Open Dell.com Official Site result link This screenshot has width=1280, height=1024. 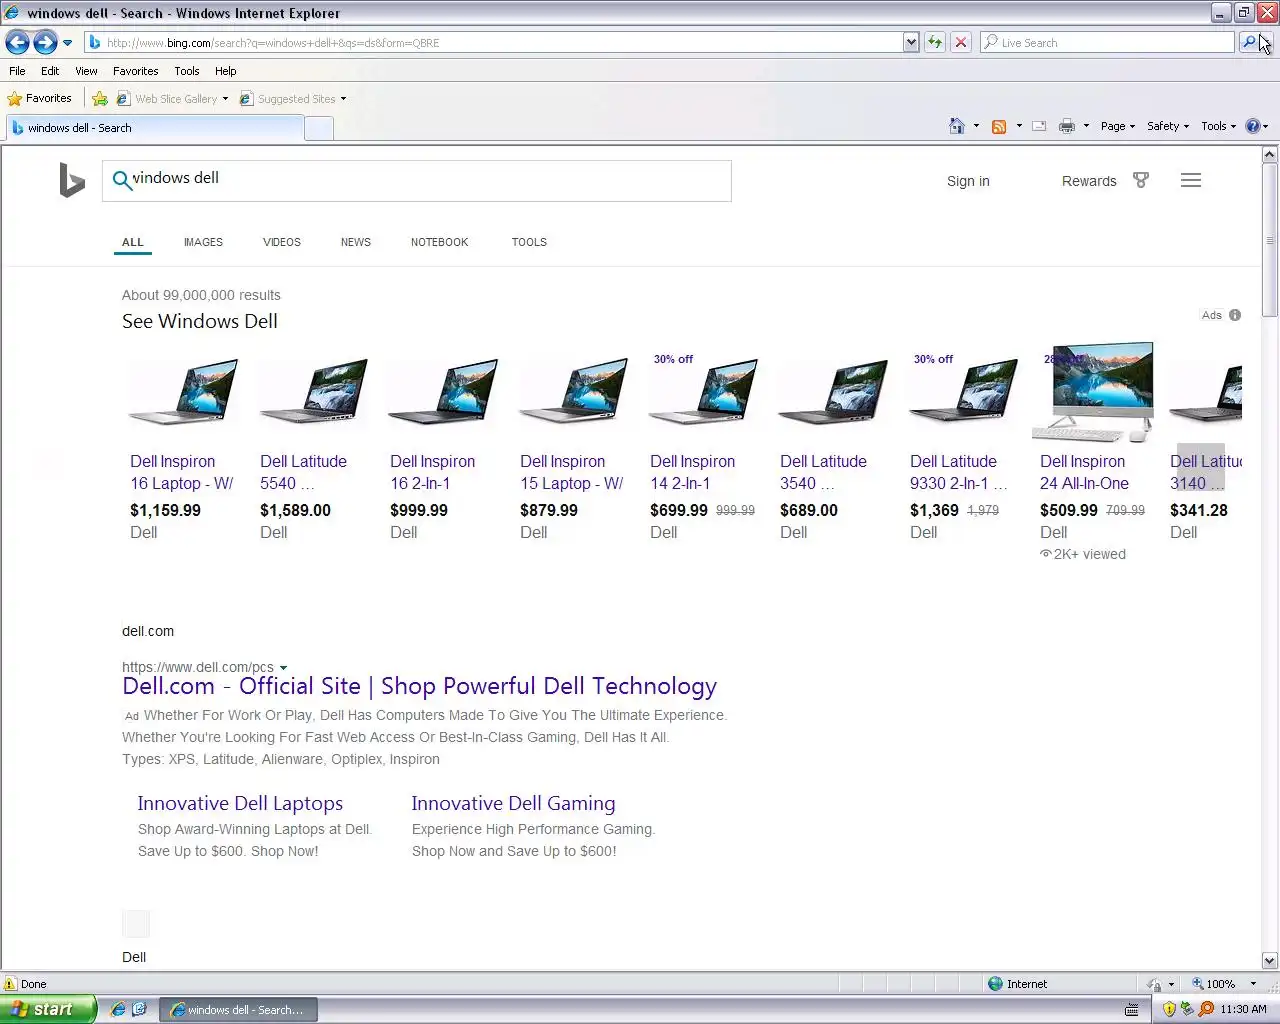(419, 686)
